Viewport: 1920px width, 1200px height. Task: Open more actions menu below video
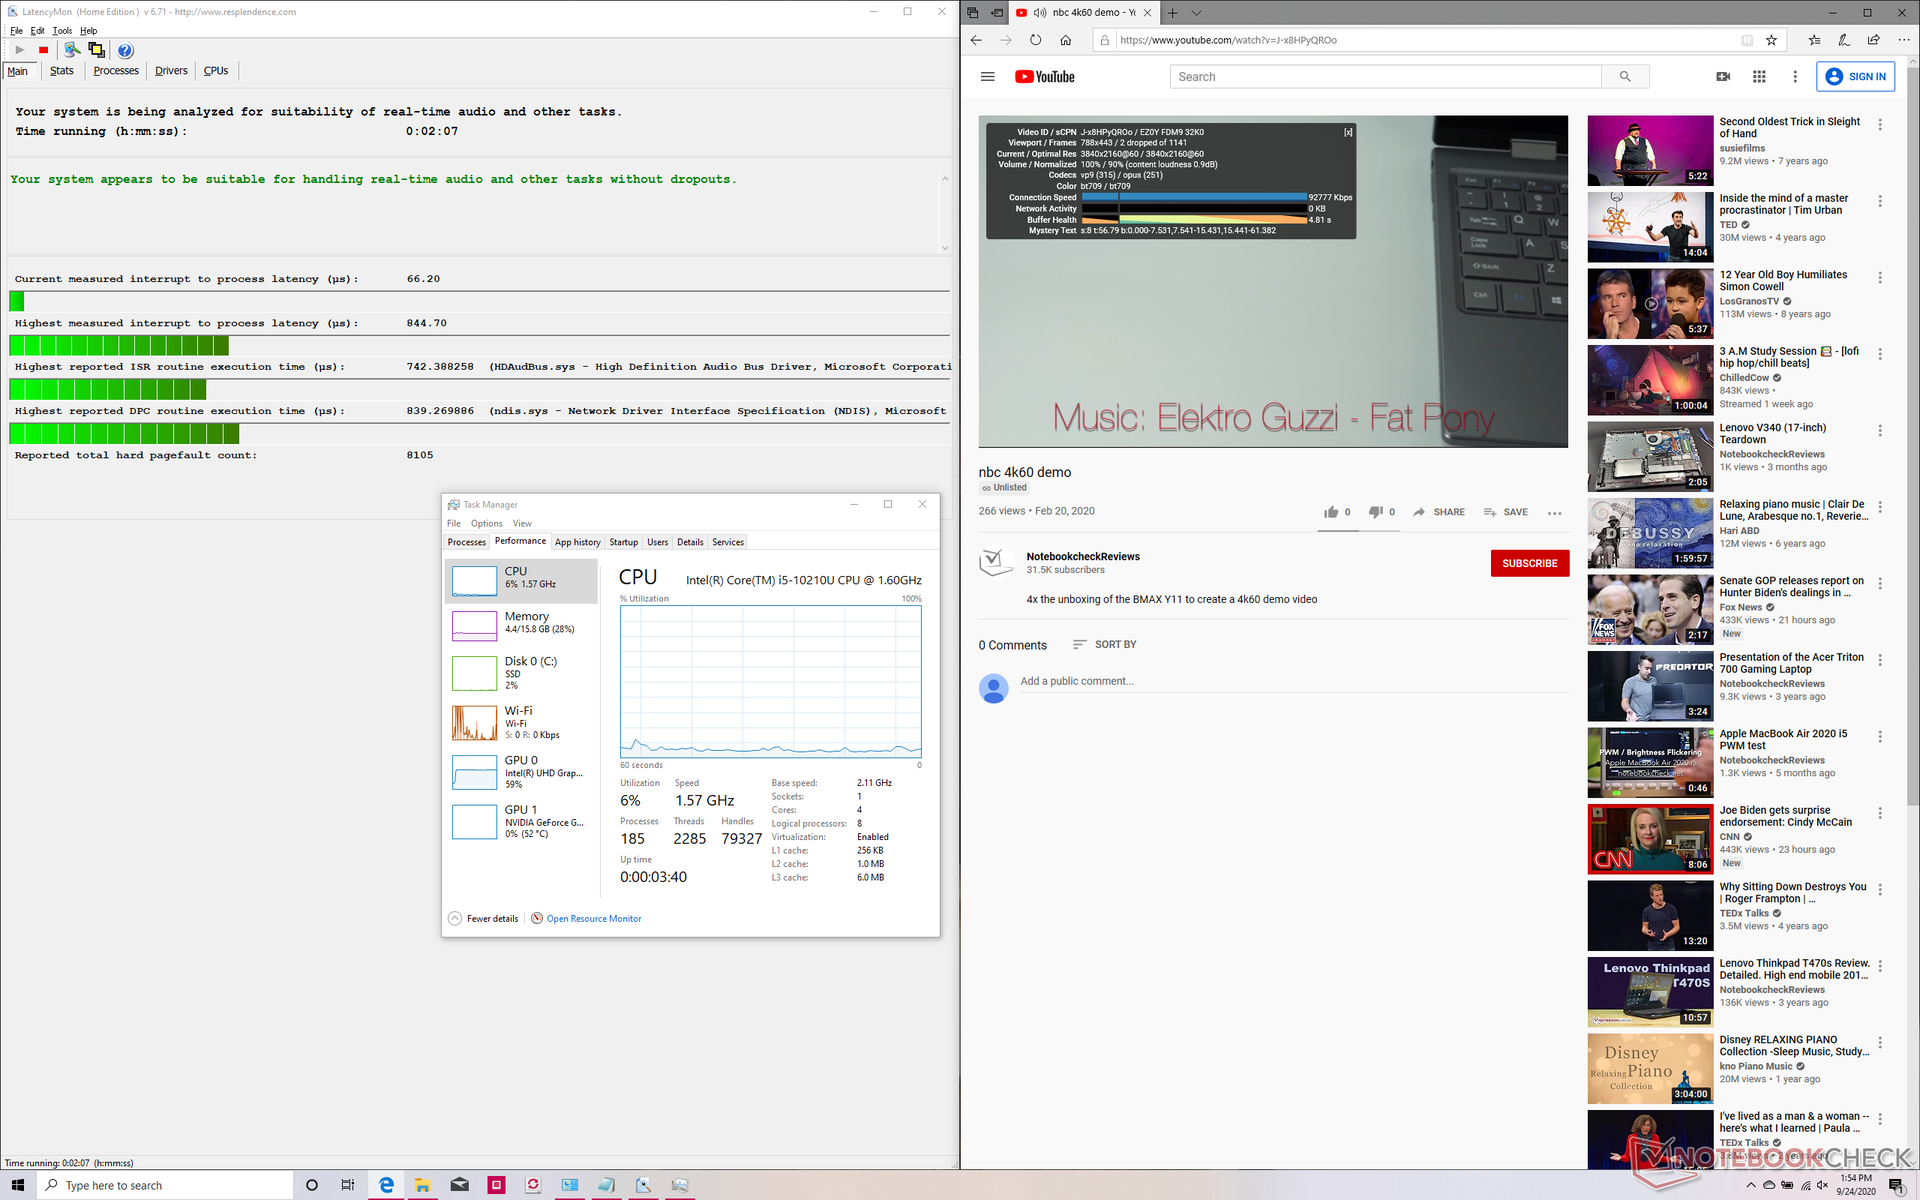coord(1554,513)
